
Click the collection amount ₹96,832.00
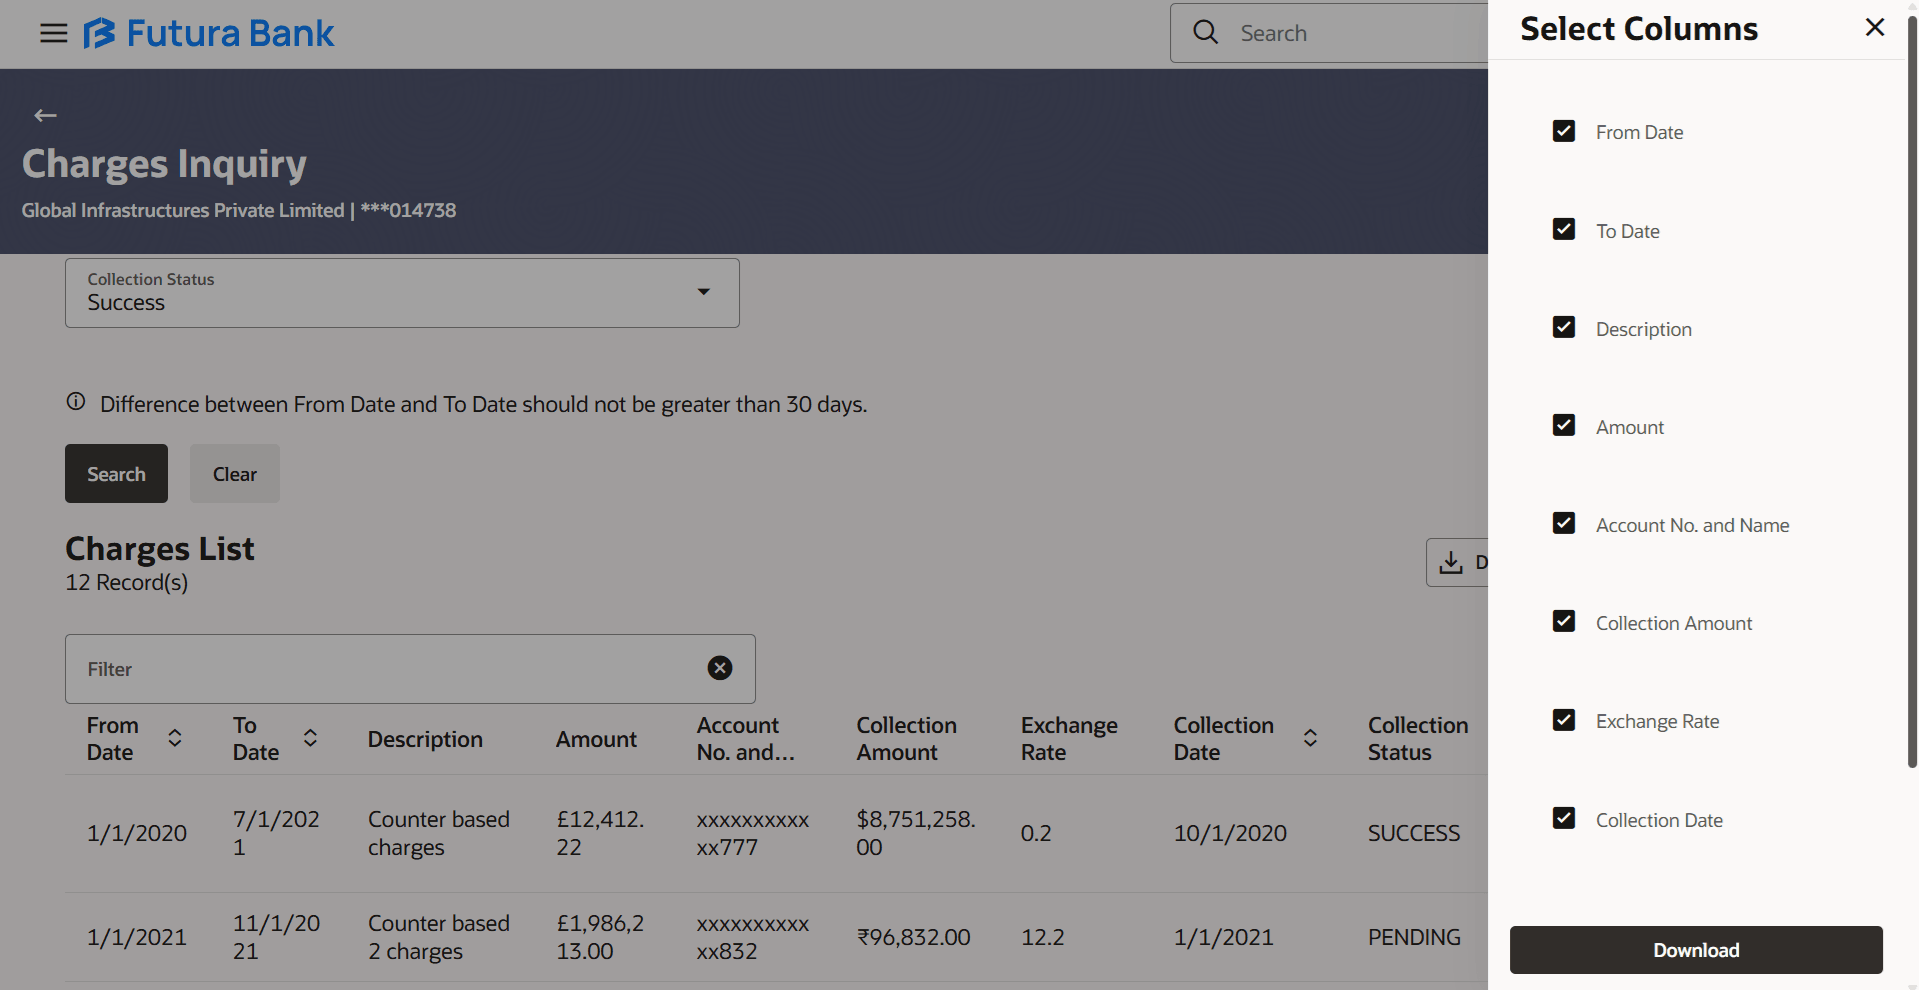(913, 937)
